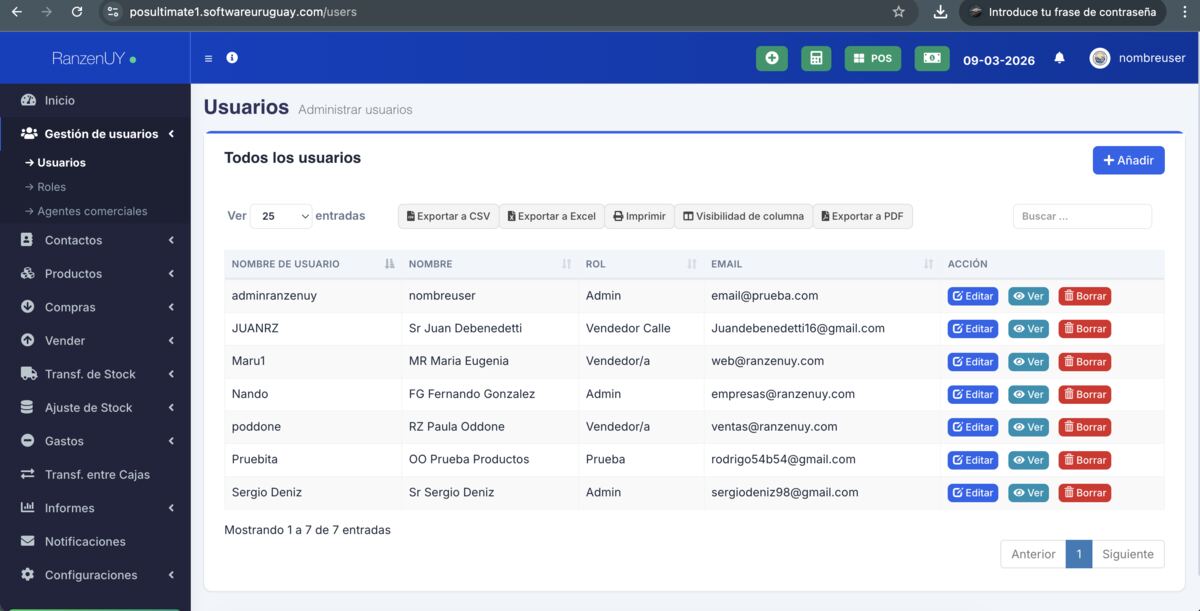Go to Inicio in the sidebar
Image resolution: width=1200 pixels, height=611 pixels.
(x=59, y=101)
